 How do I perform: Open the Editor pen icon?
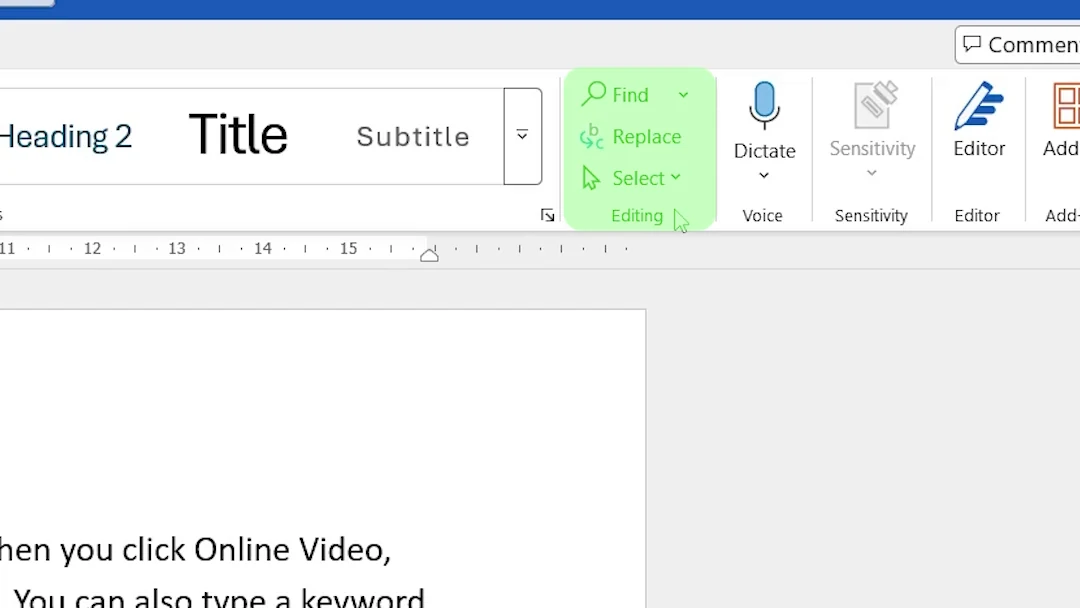point(978,106)
